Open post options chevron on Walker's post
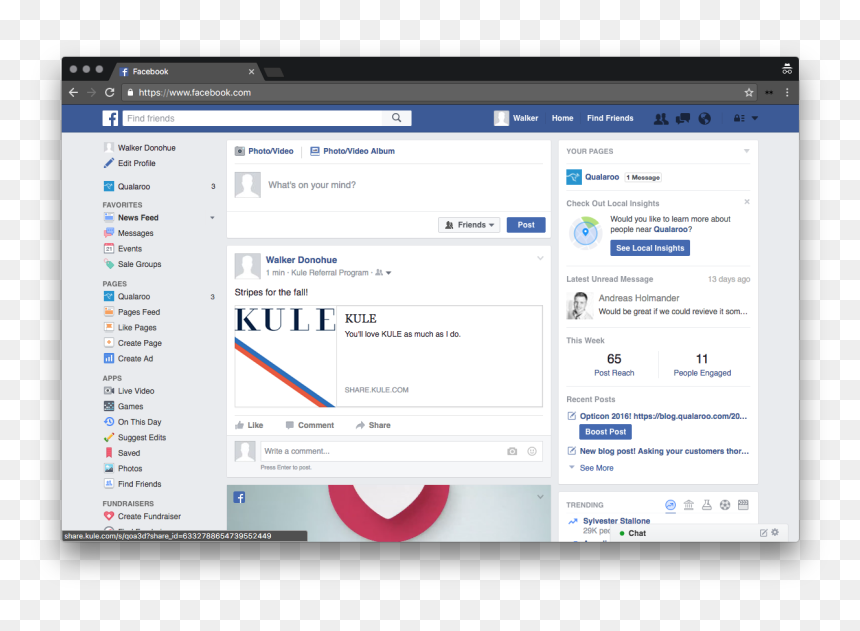Image resolution: width=860 pixels, height=631 pixels. [x=540, y=258]
